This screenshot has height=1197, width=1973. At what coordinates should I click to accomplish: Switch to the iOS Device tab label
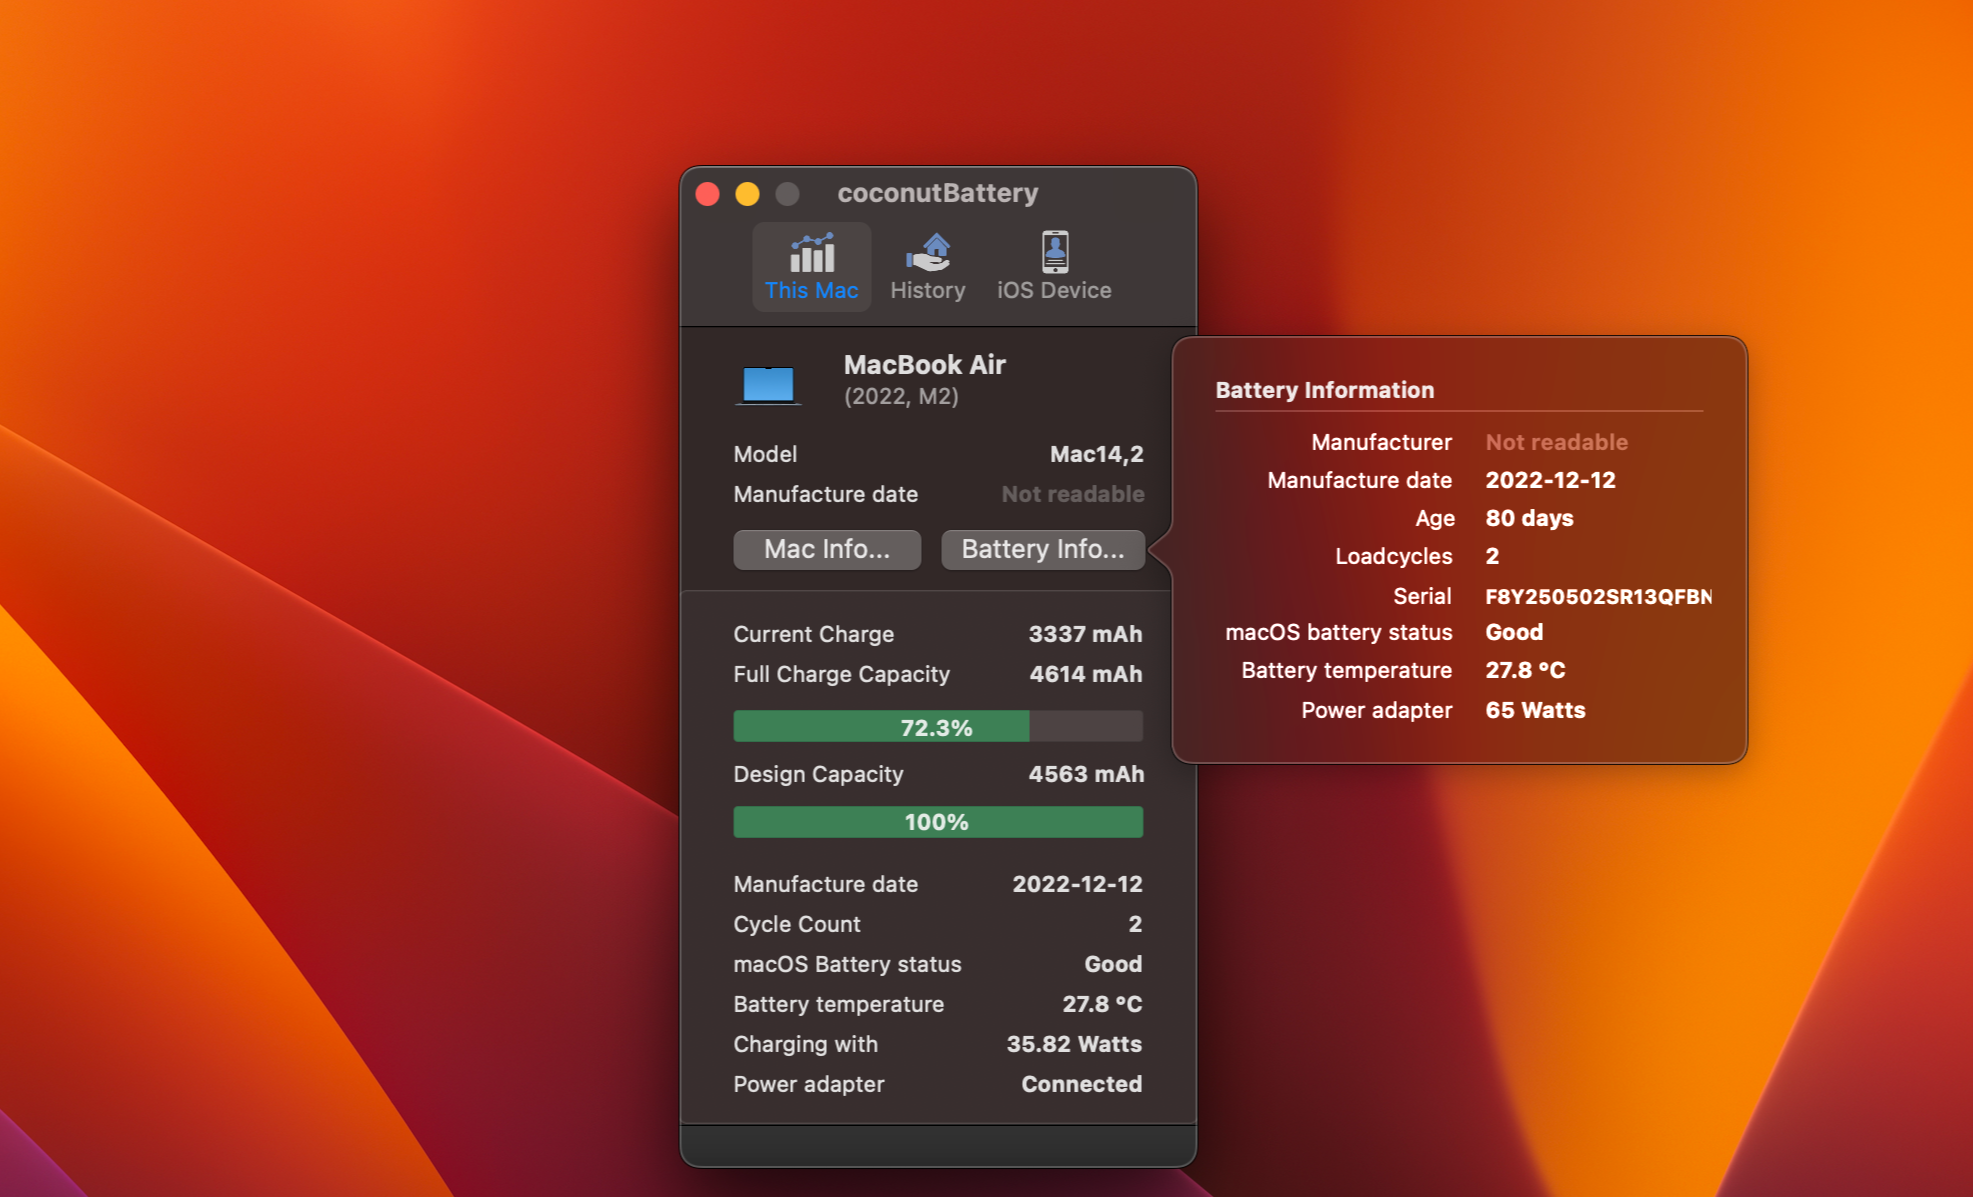pyautogui.click(x=1054, y=290)
